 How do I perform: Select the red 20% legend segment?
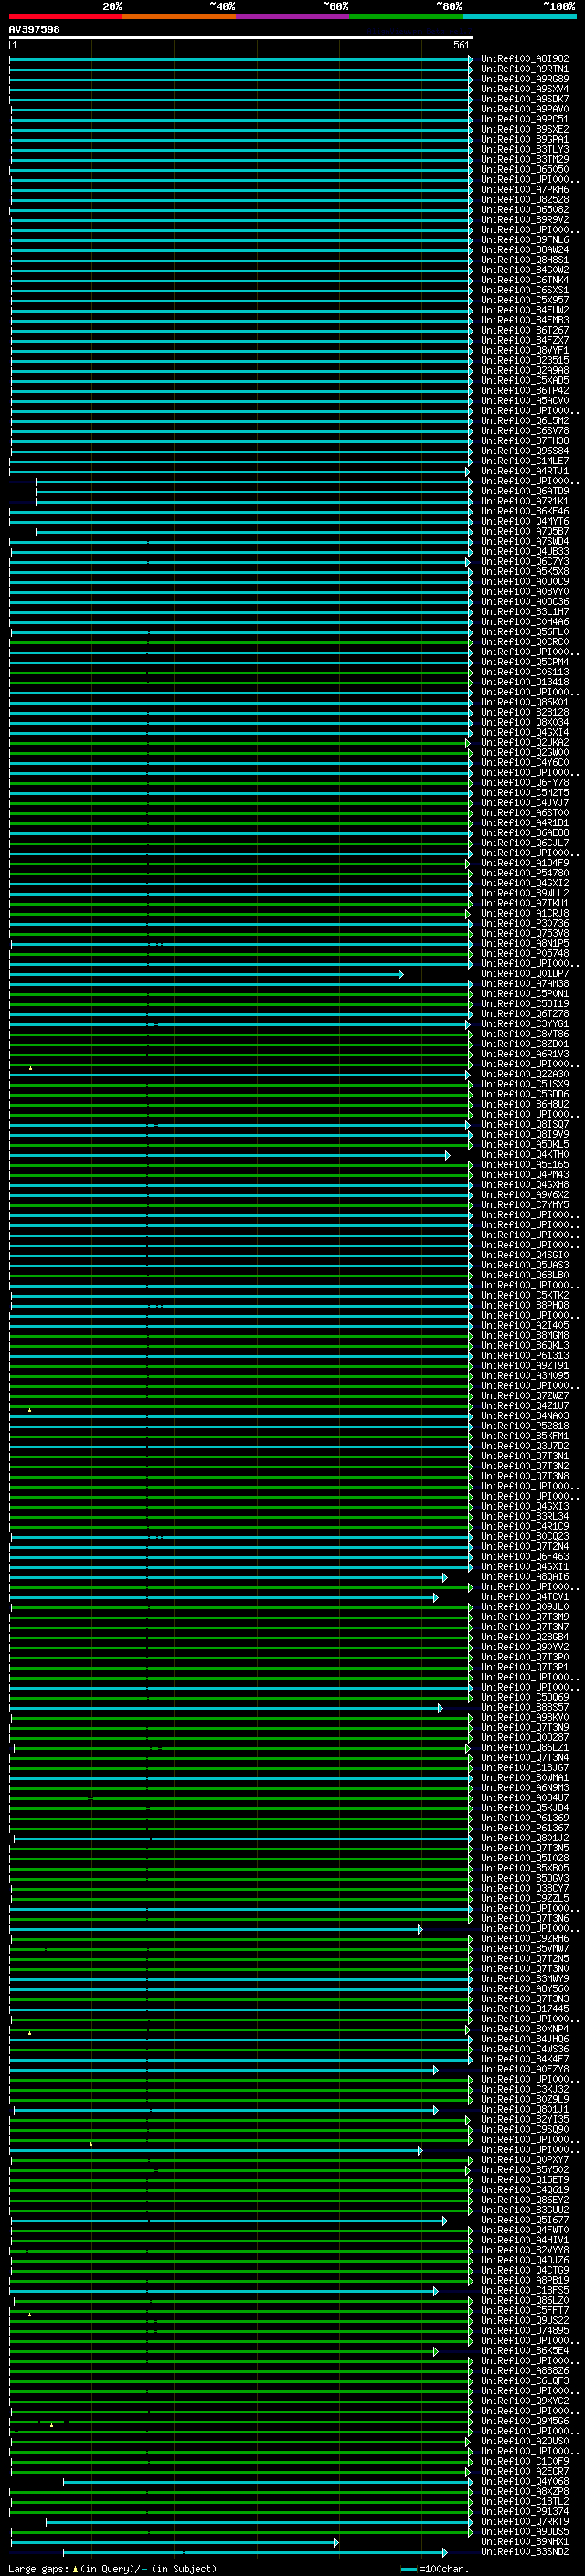(x=66, y=16)
